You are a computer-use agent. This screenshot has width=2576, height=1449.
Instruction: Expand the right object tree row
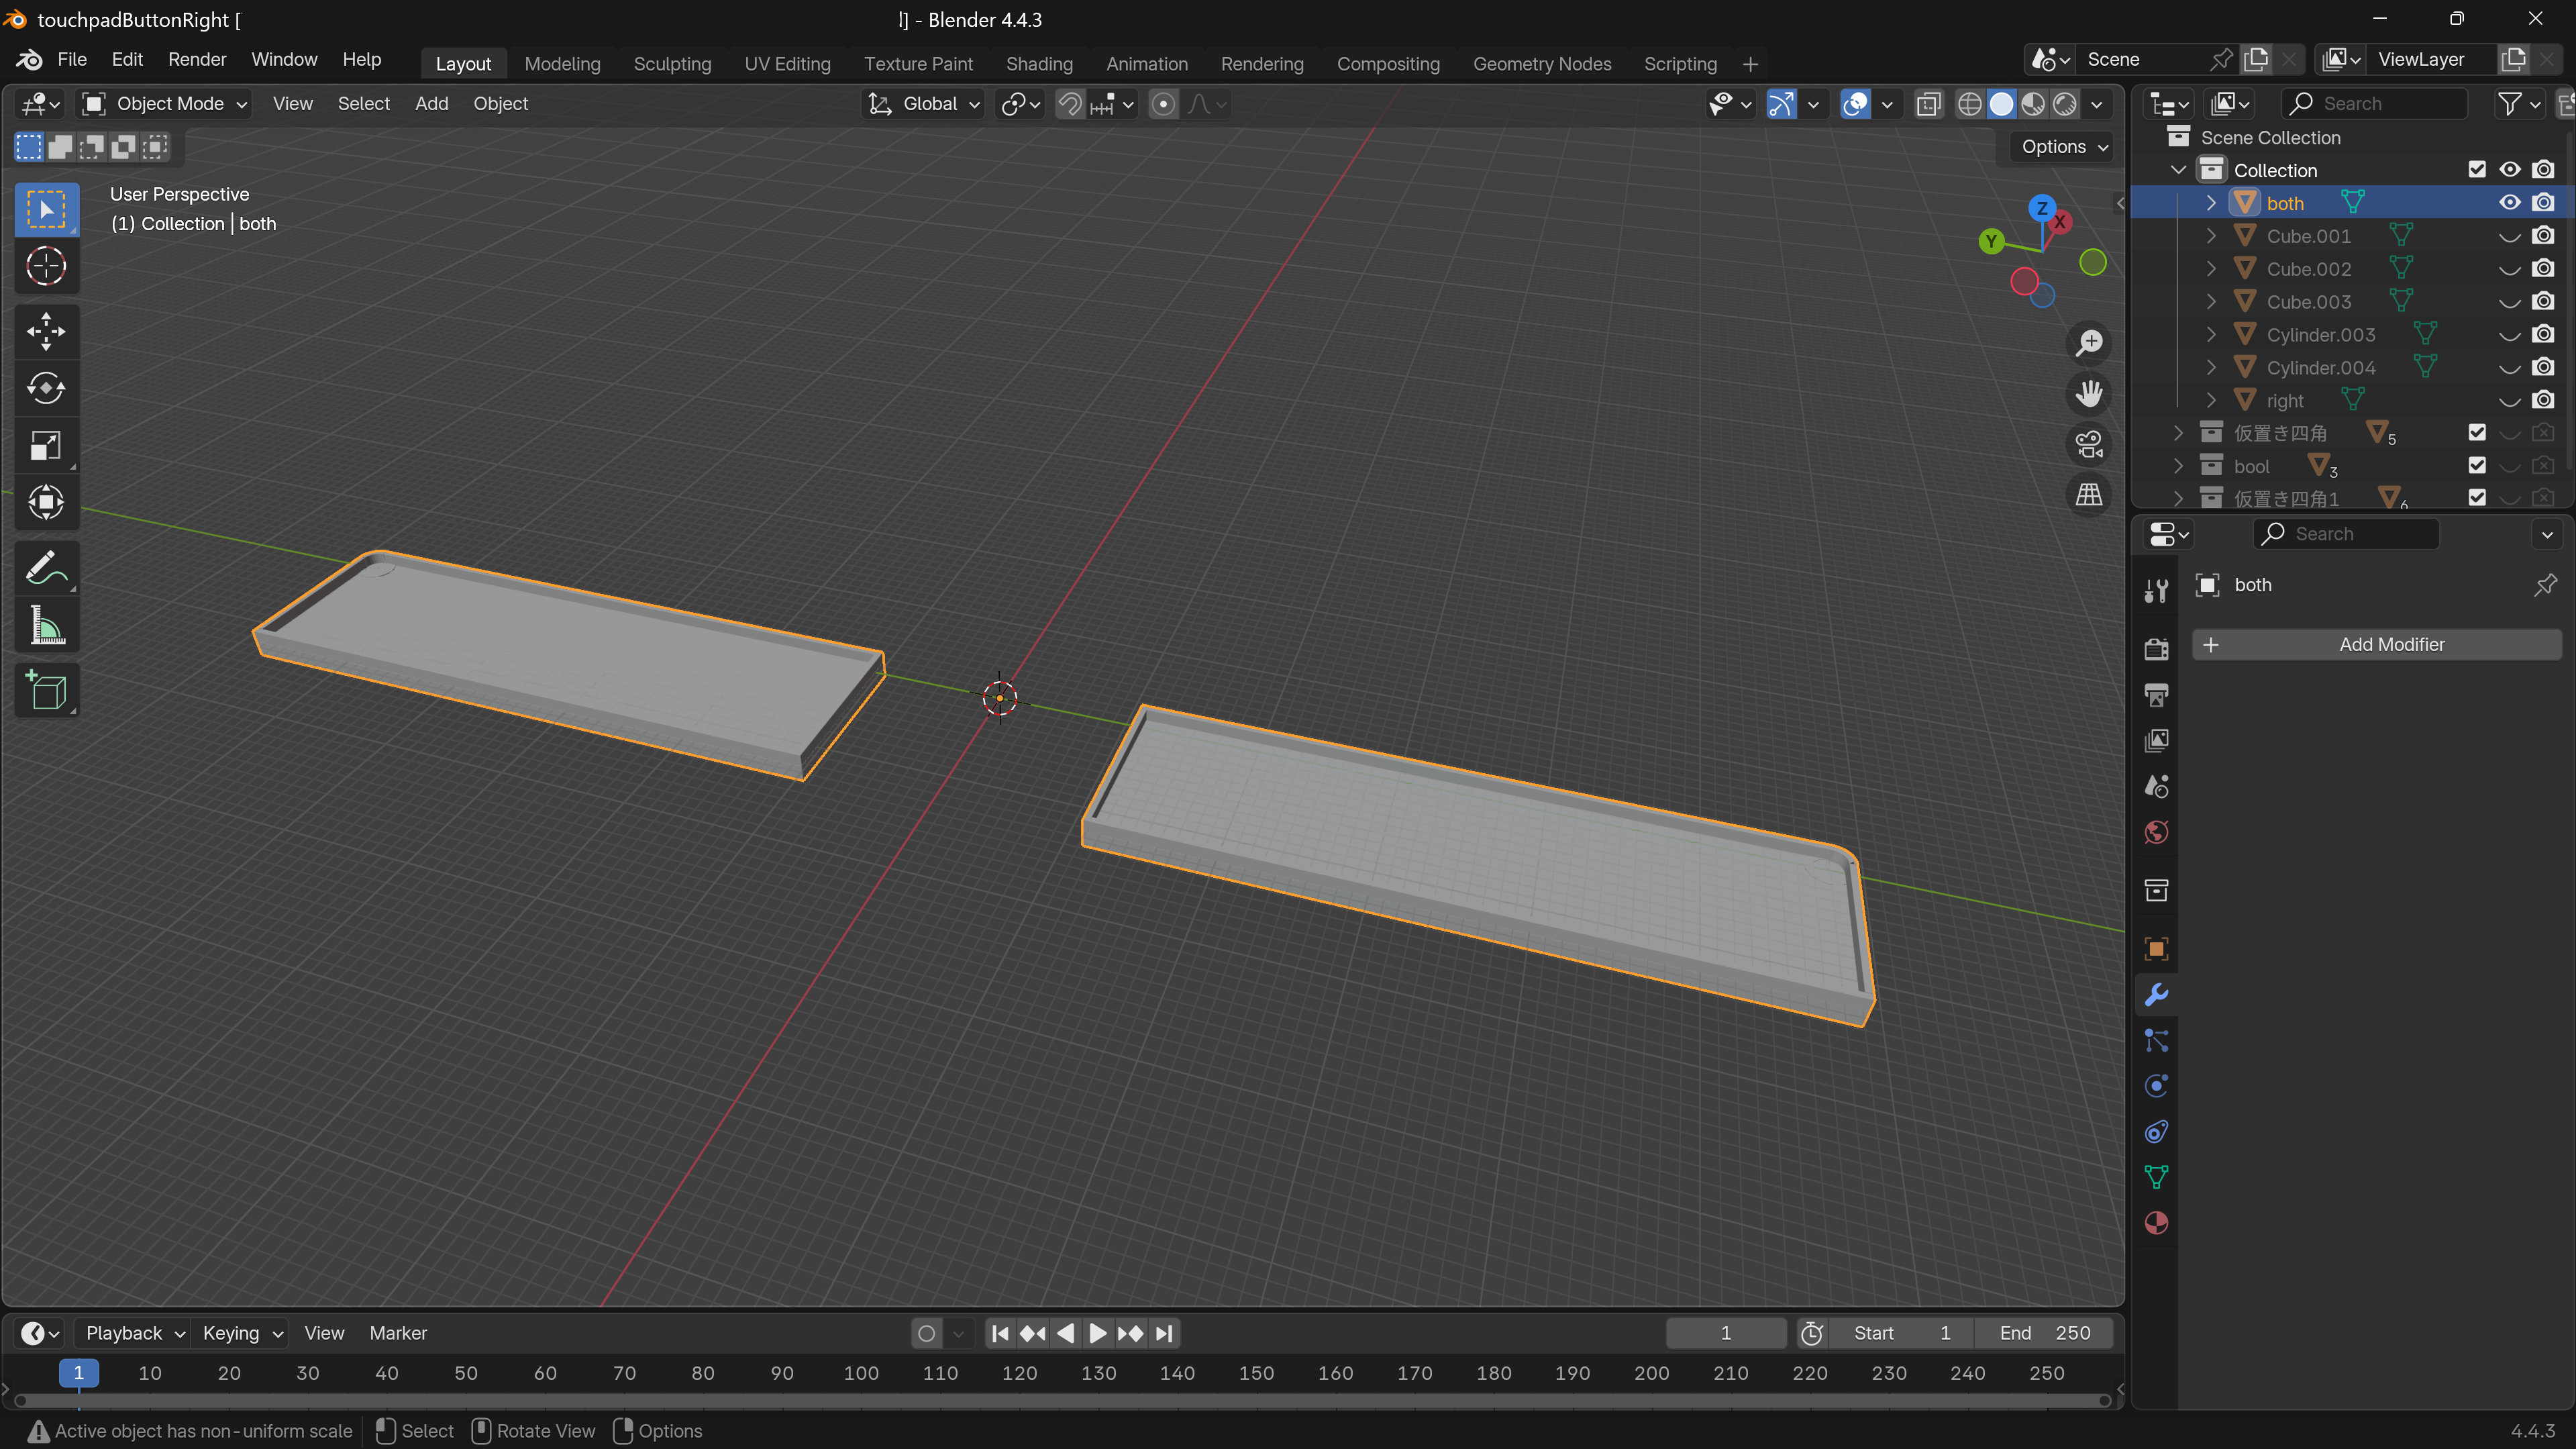click(x=2211, y=401)
